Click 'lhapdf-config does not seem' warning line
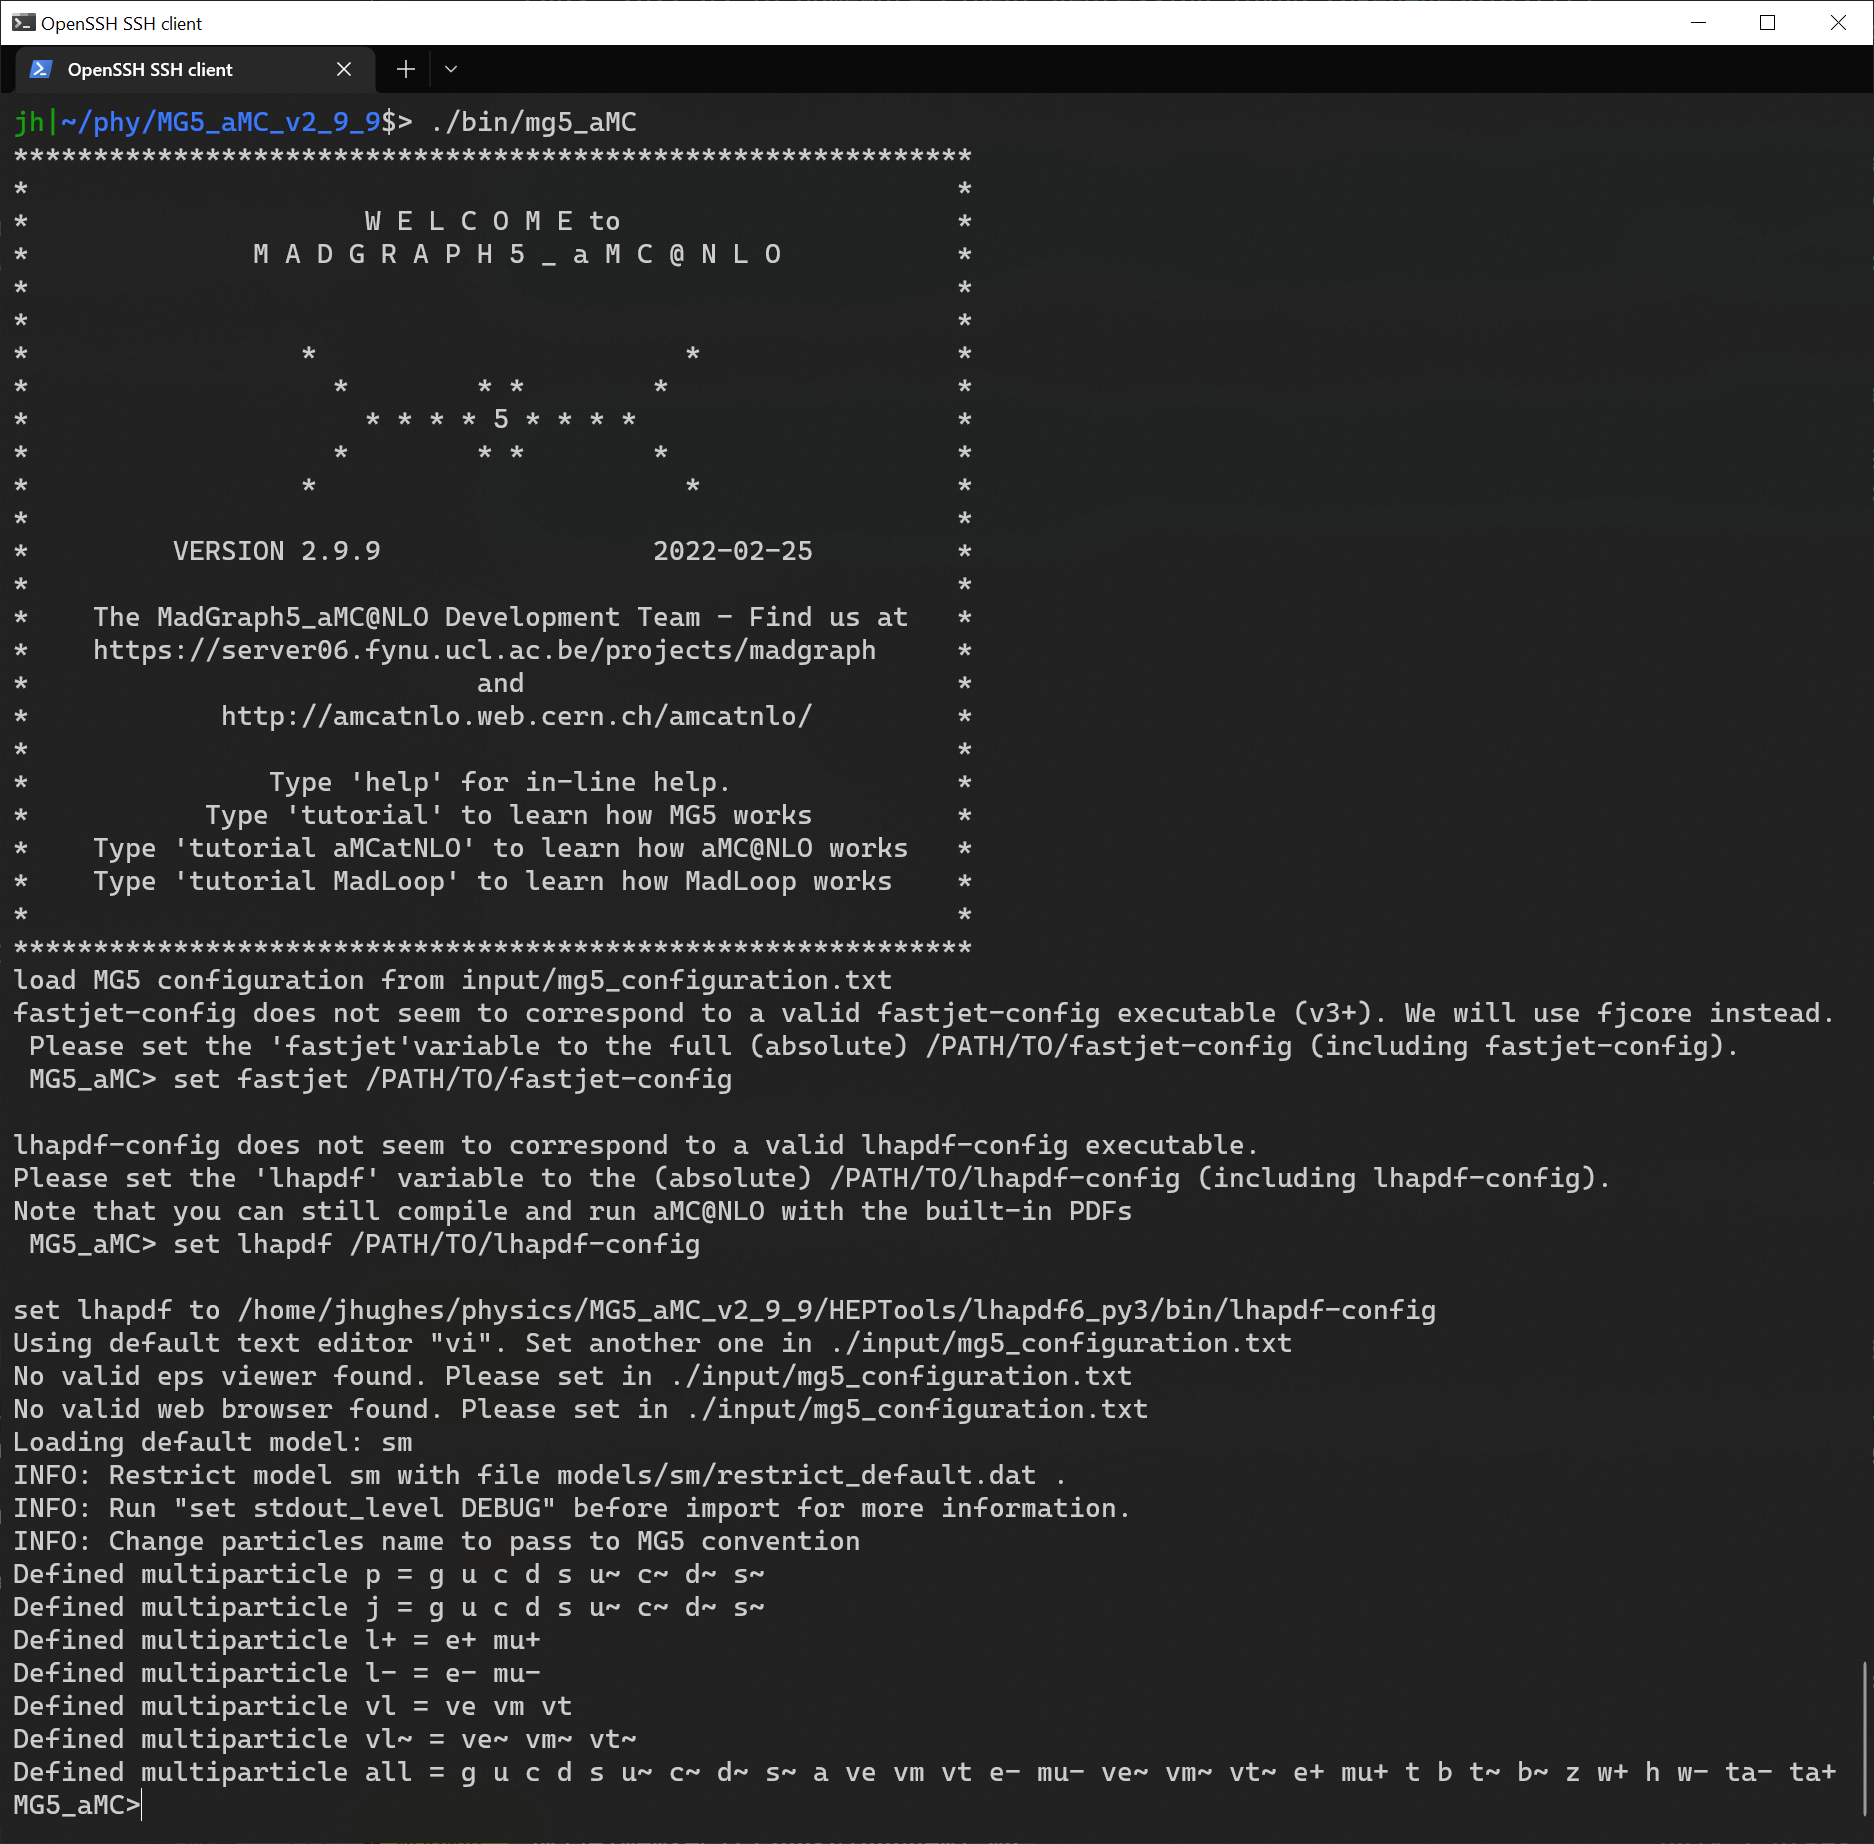The width and height of the screenshot is (1874, 1844). (x=636, y=1145)
